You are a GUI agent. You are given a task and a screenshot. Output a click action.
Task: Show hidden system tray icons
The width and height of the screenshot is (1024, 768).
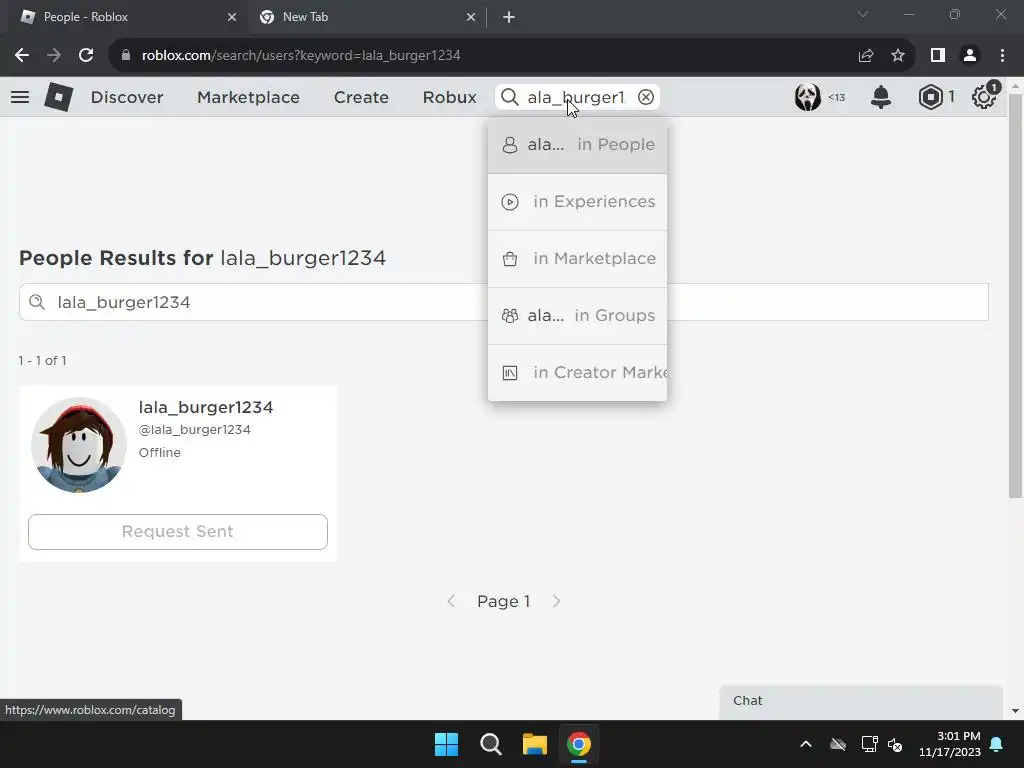(x=806, y=744)
